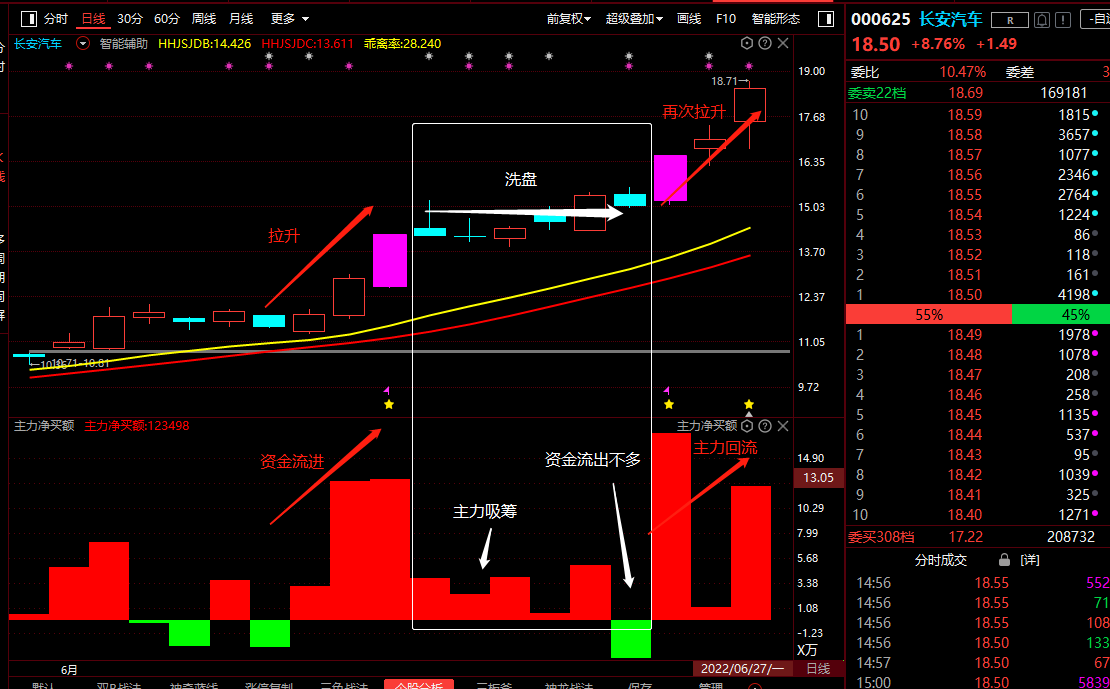Screen dimensions: 1110x689
Task: Select the 日线 daily chart tab
Action: (x=93, y=18)
